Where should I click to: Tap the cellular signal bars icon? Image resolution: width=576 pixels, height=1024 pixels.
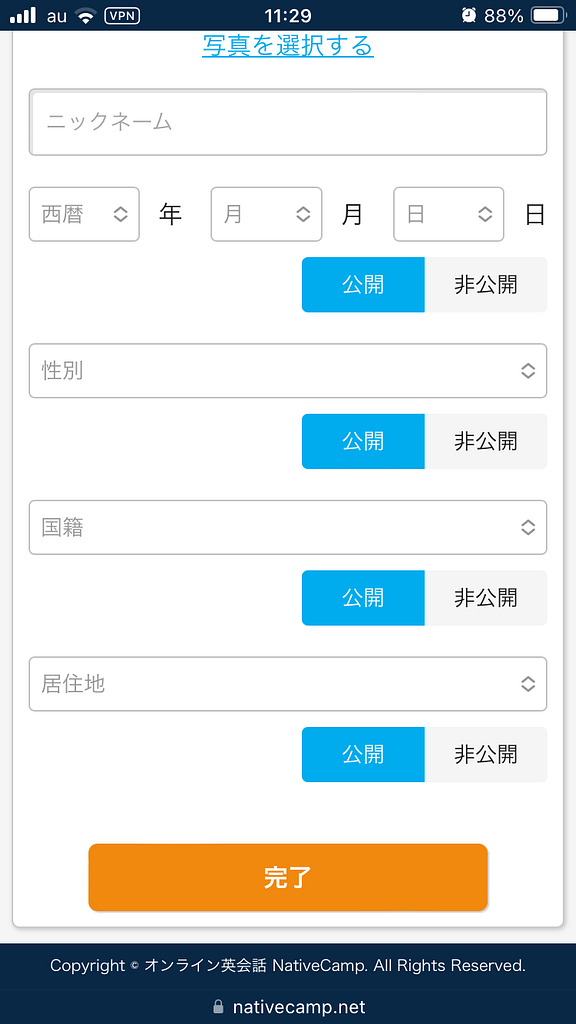pyautogui.click(x=25, y=15)
